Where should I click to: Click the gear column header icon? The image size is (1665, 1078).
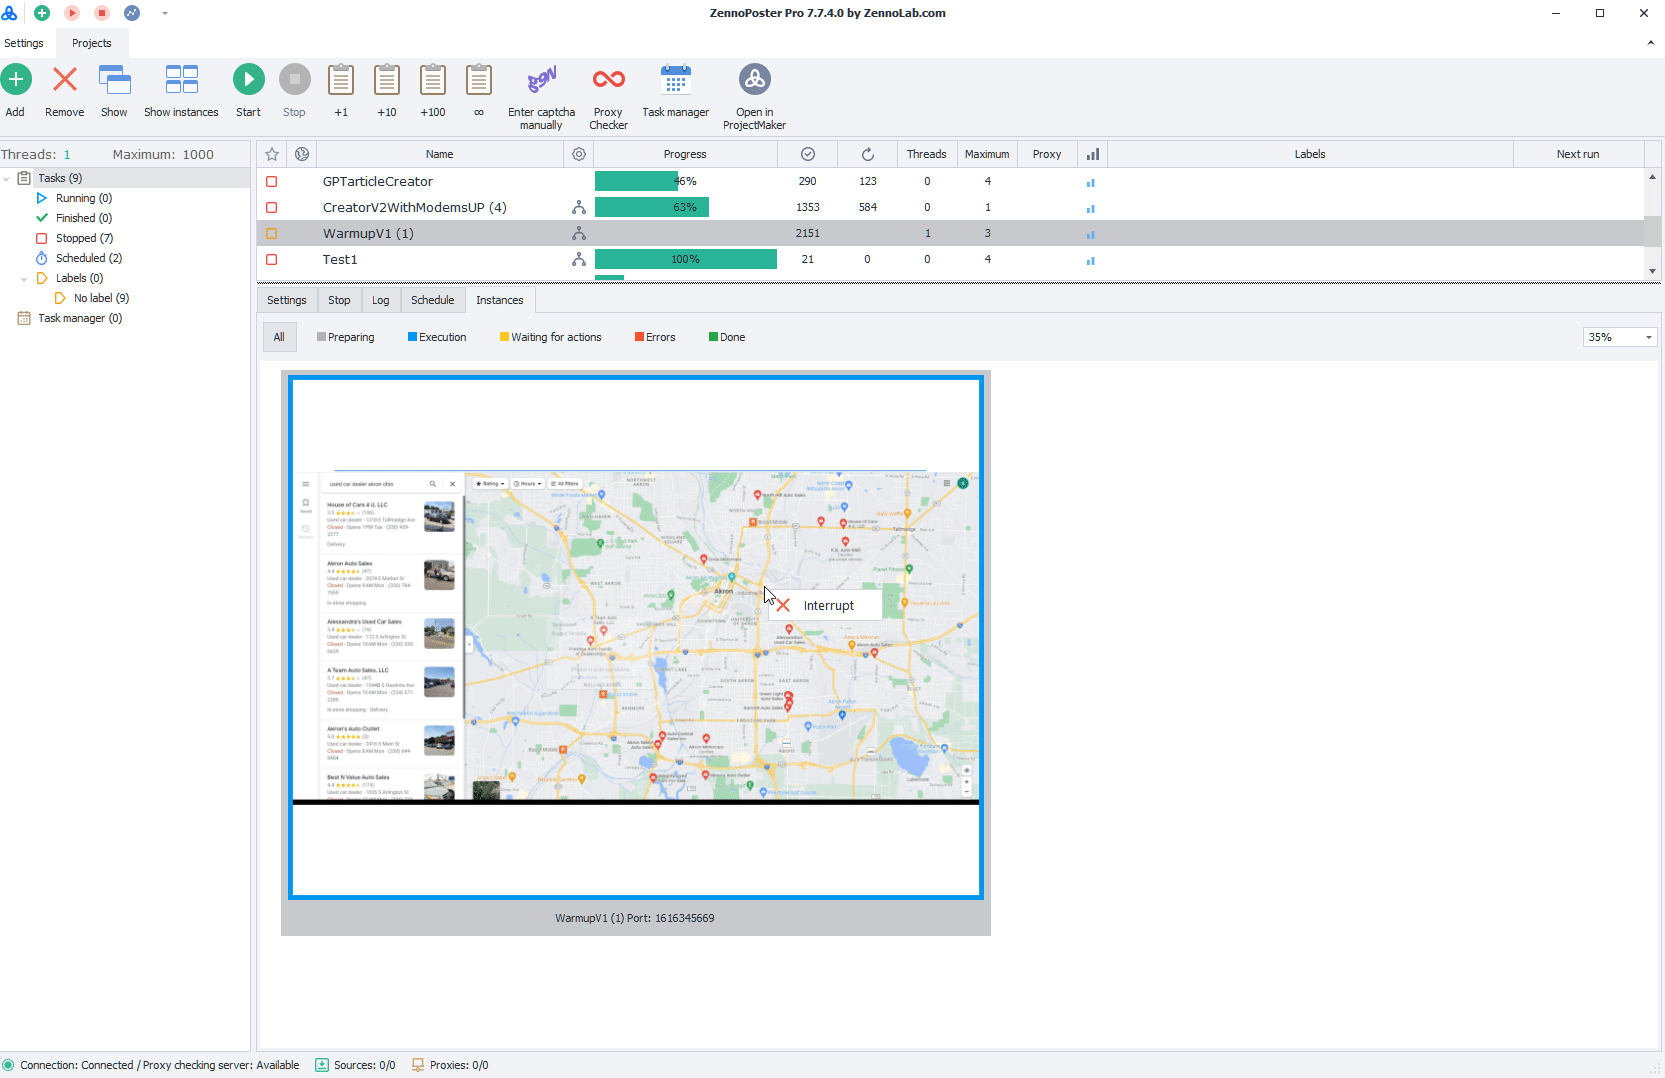(579, 154)
